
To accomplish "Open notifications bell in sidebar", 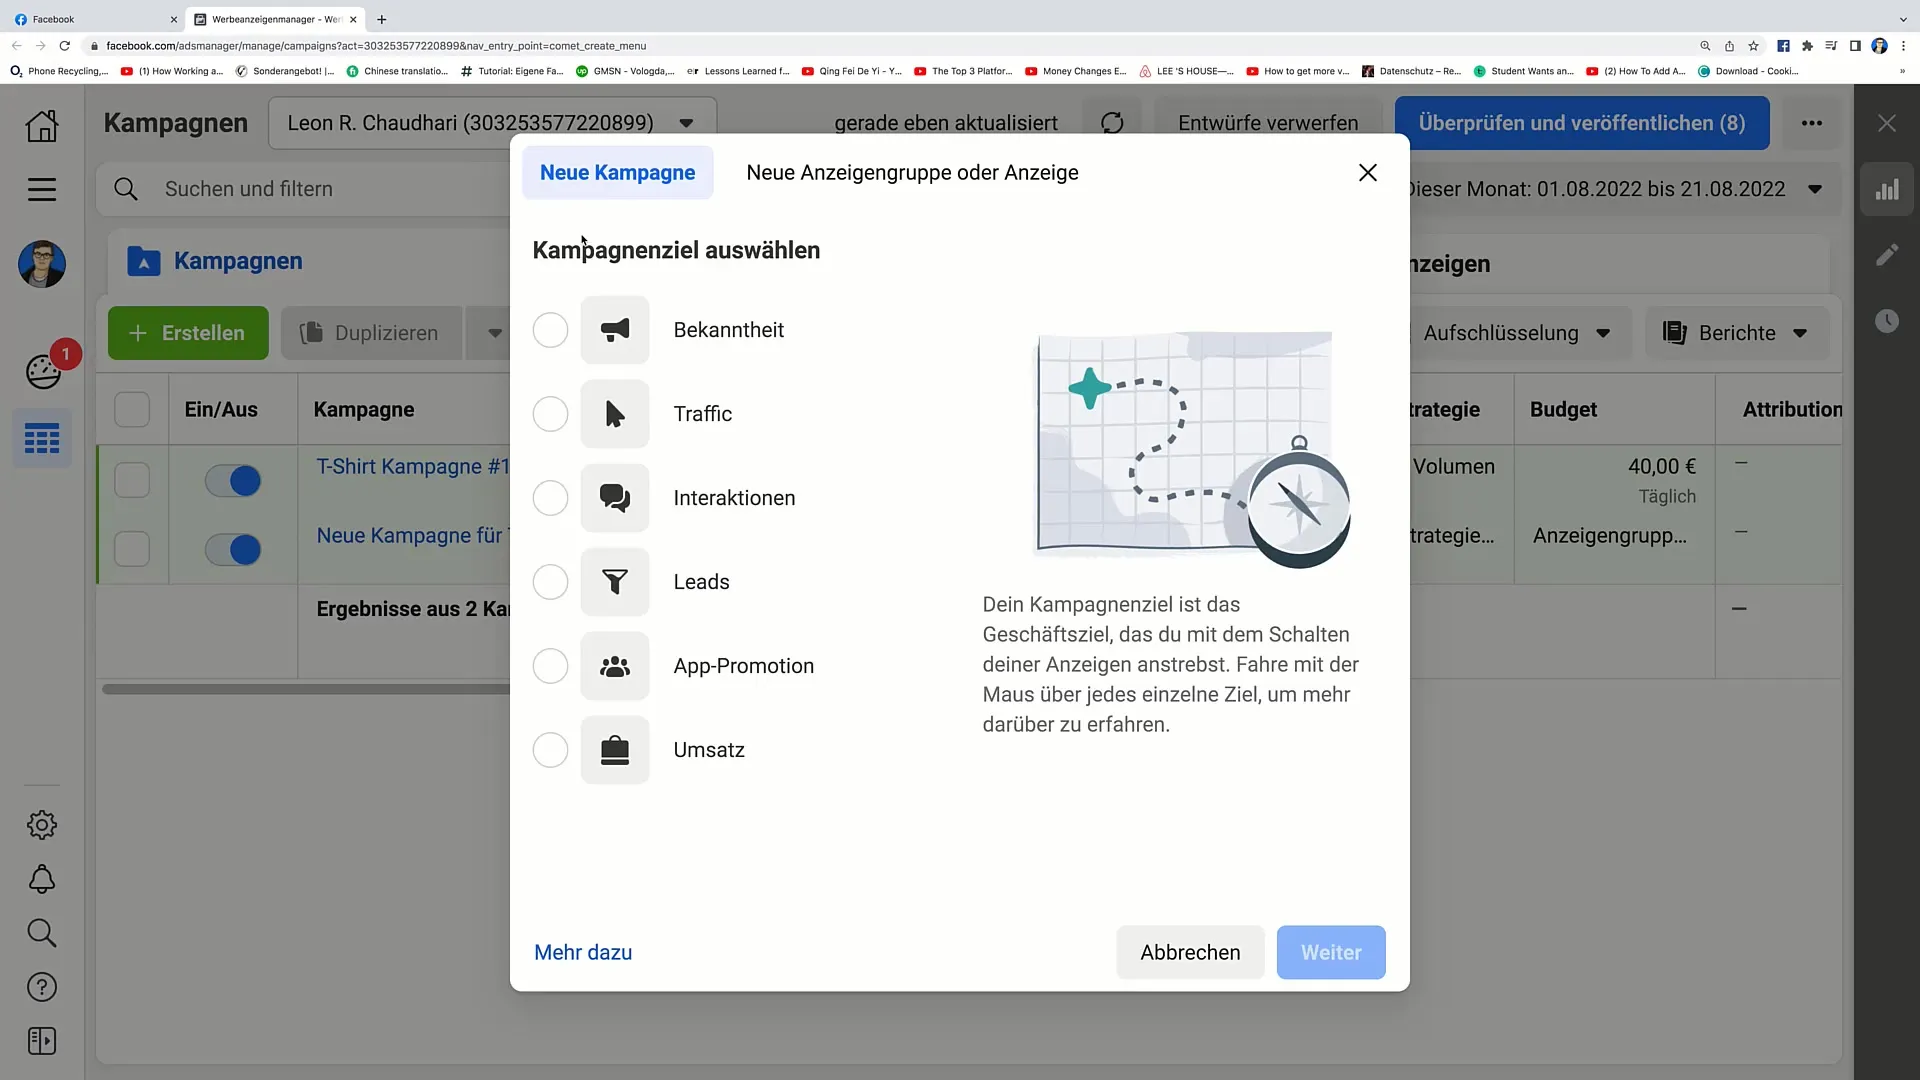I will (42, 880).
